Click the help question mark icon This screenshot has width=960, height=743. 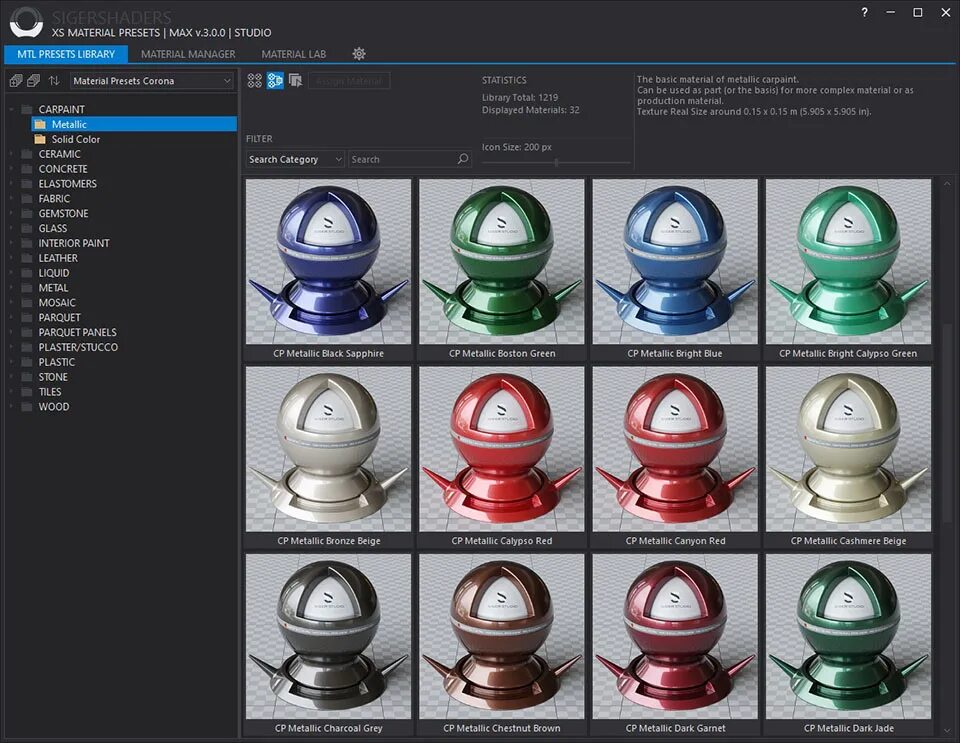coord(864,12)
